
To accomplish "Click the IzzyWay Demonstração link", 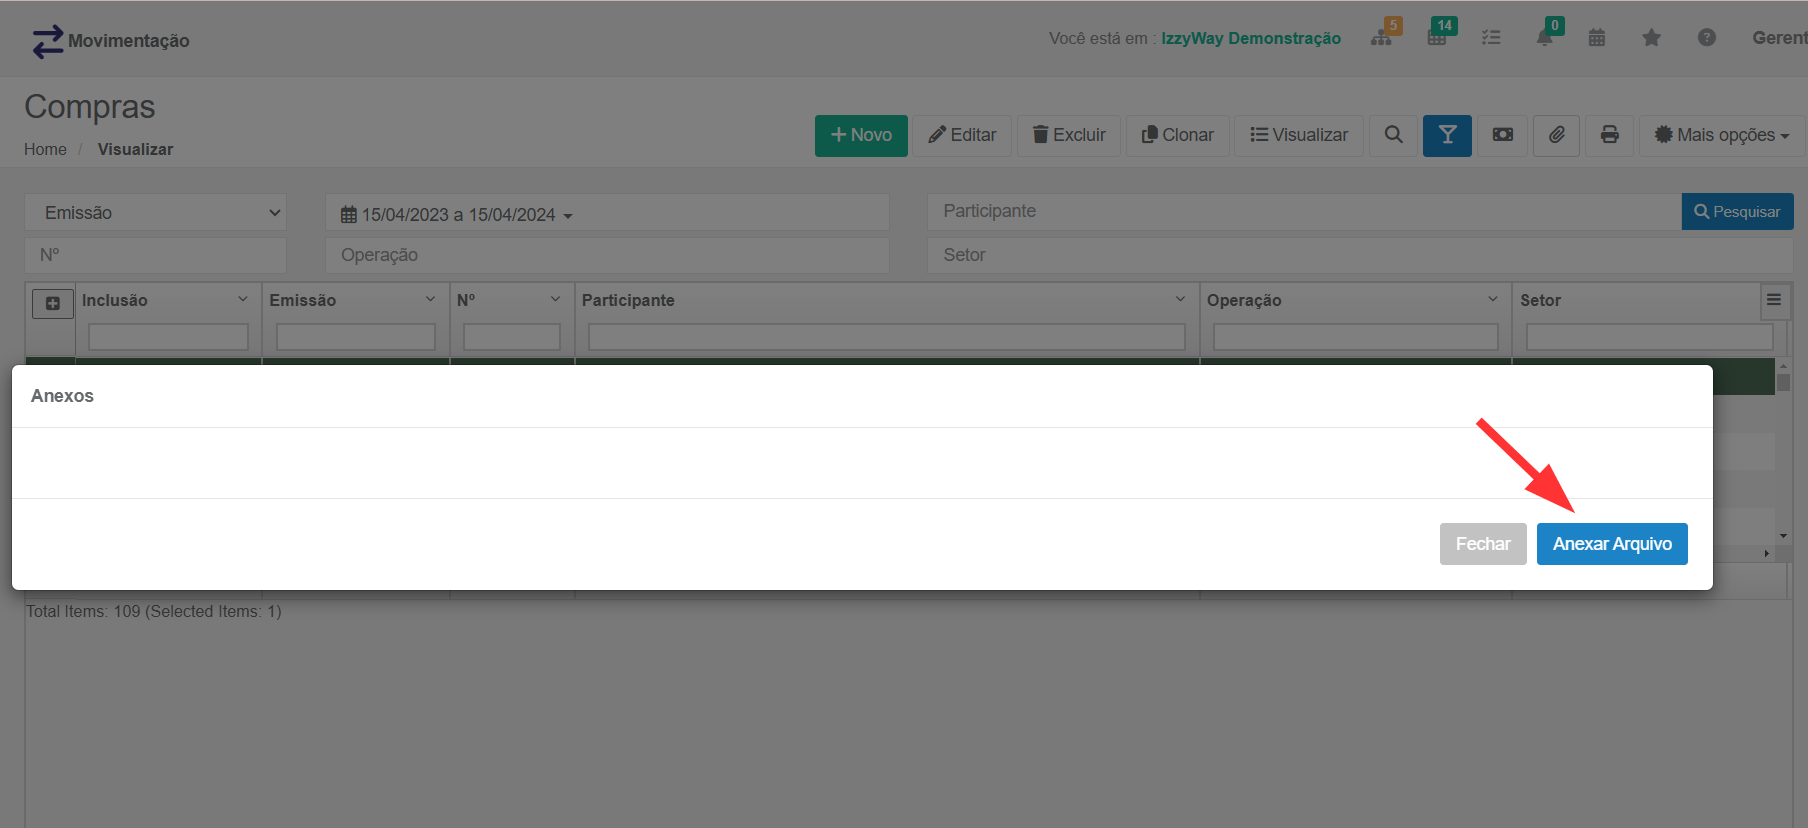I will point(1251,38).
